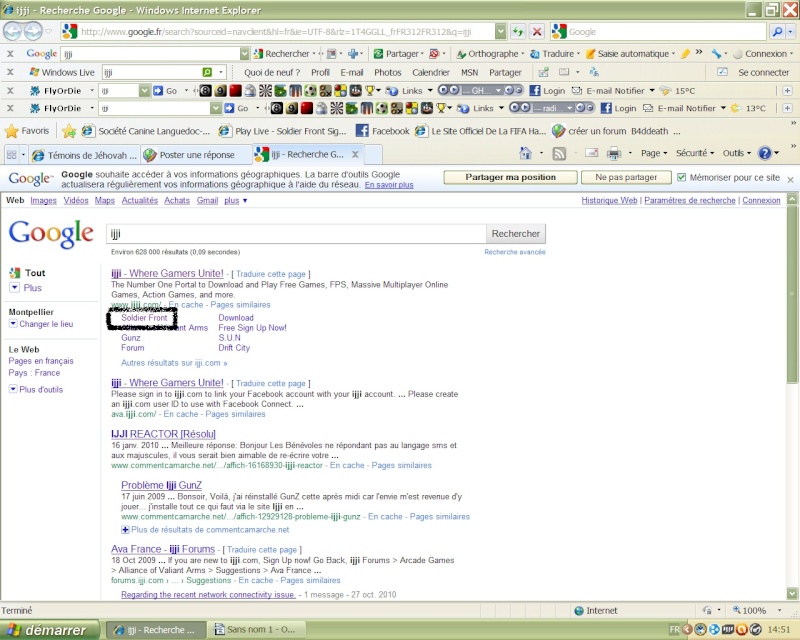Viewport: 800px width, 640px height.
Task: Click Partager ma position button
Action: (510, 177)
